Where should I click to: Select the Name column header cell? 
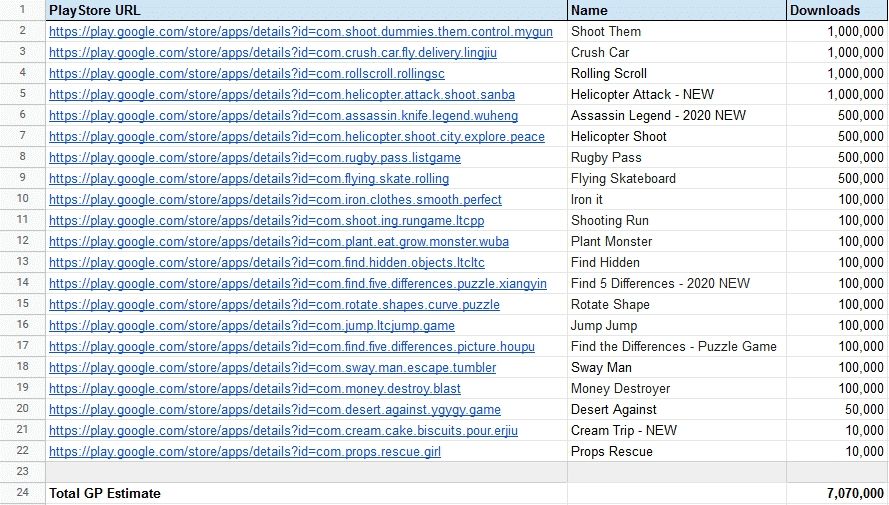(675, 11)
